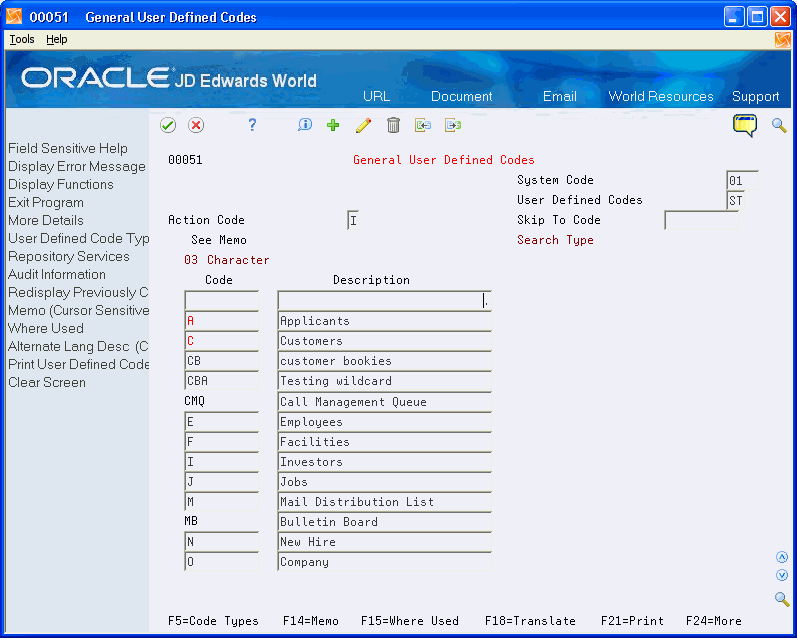This screenshot has width=797, height=638.
Task: Click the User Defined Codes field
Action: click(735, 200)
